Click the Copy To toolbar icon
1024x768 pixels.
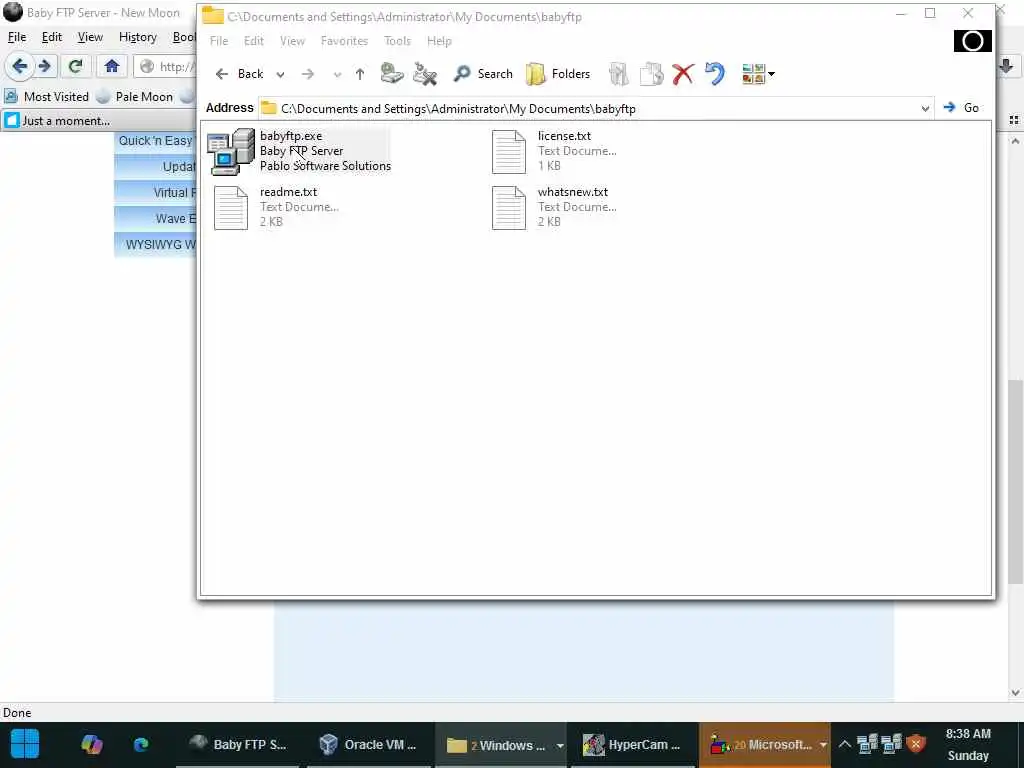tap(651, 74)
